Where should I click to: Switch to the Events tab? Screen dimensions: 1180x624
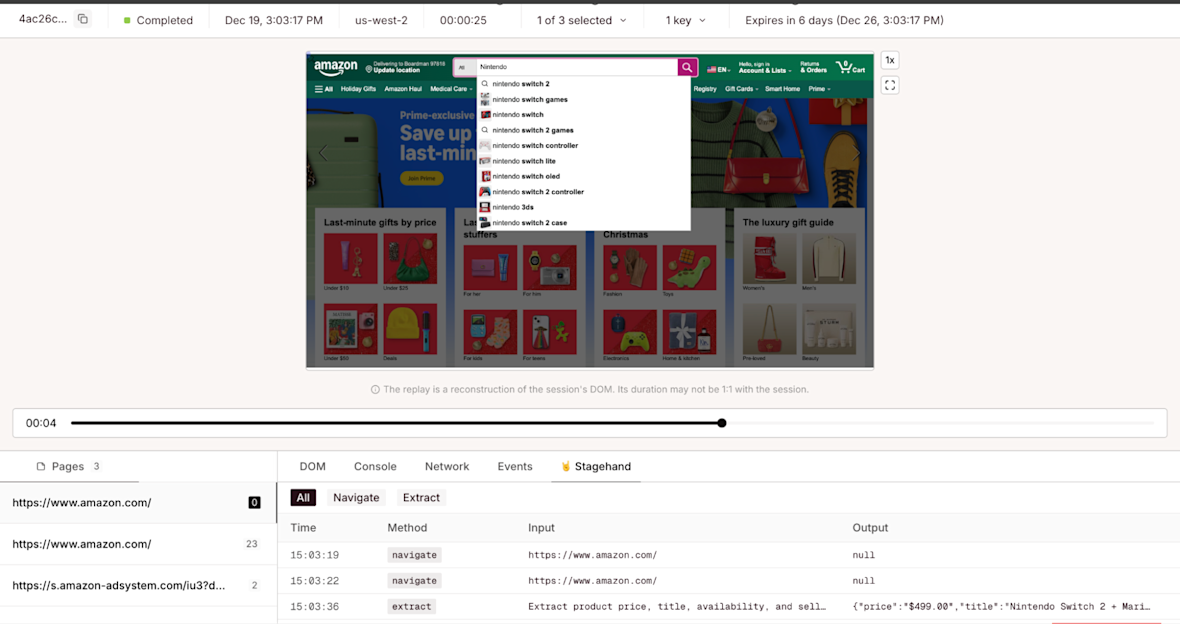[515, 467]
